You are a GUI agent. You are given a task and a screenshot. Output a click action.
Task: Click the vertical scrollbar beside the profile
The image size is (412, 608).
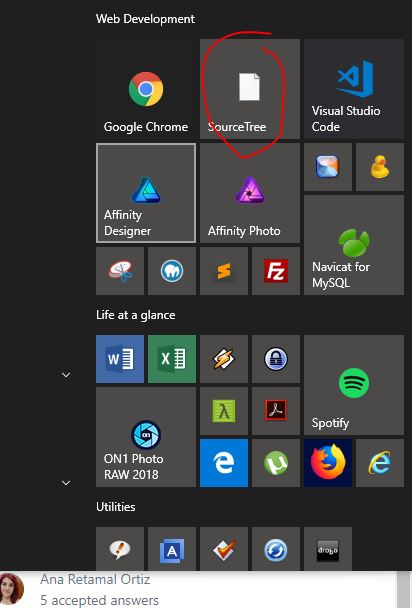click(403, 589)
